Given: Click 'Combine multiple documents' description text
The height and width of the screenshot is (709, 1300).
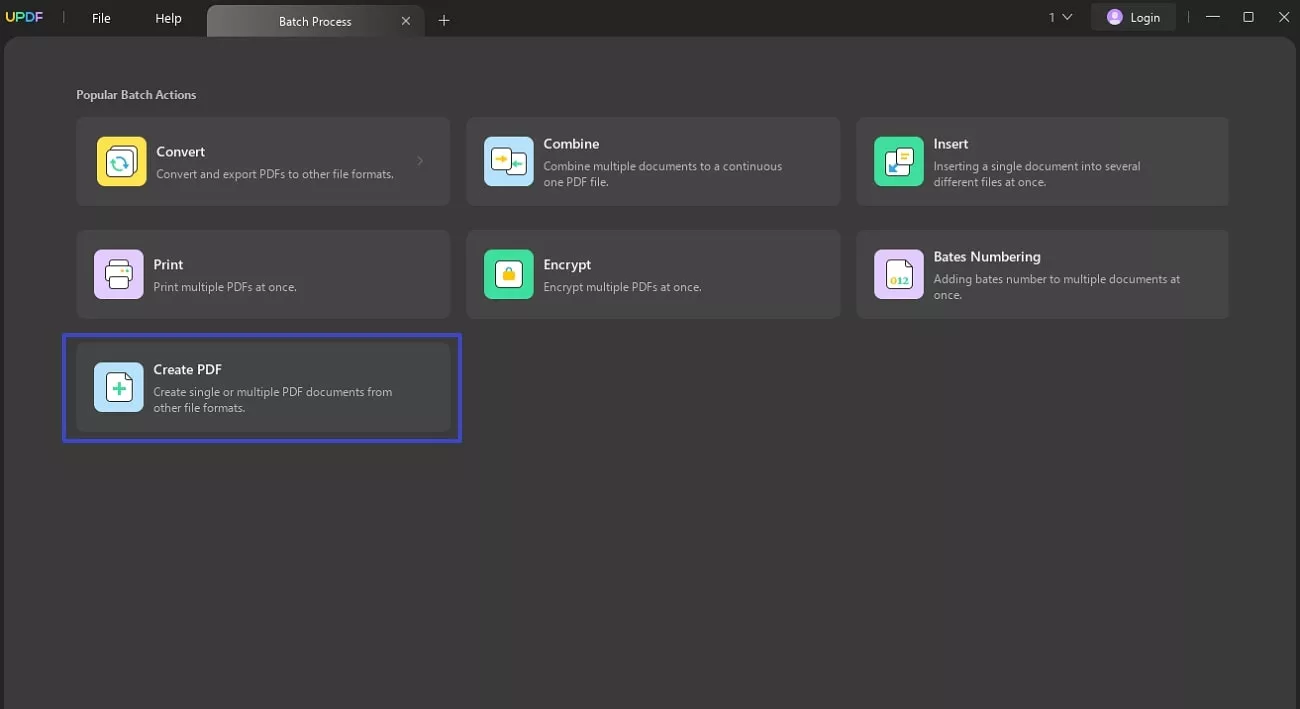Looking at the screenshot, I should point(662,174).
